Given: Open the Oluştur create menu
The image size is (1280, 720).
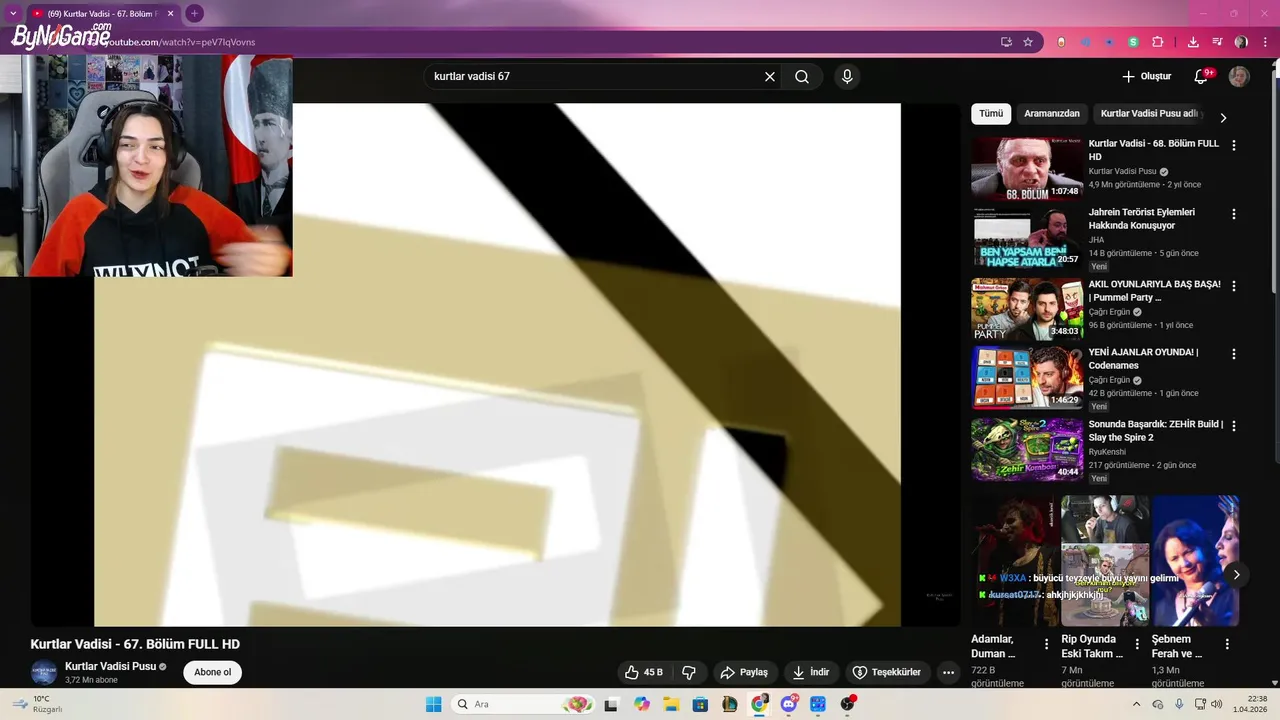Looking at the screenshot, I should (1146, 77).
